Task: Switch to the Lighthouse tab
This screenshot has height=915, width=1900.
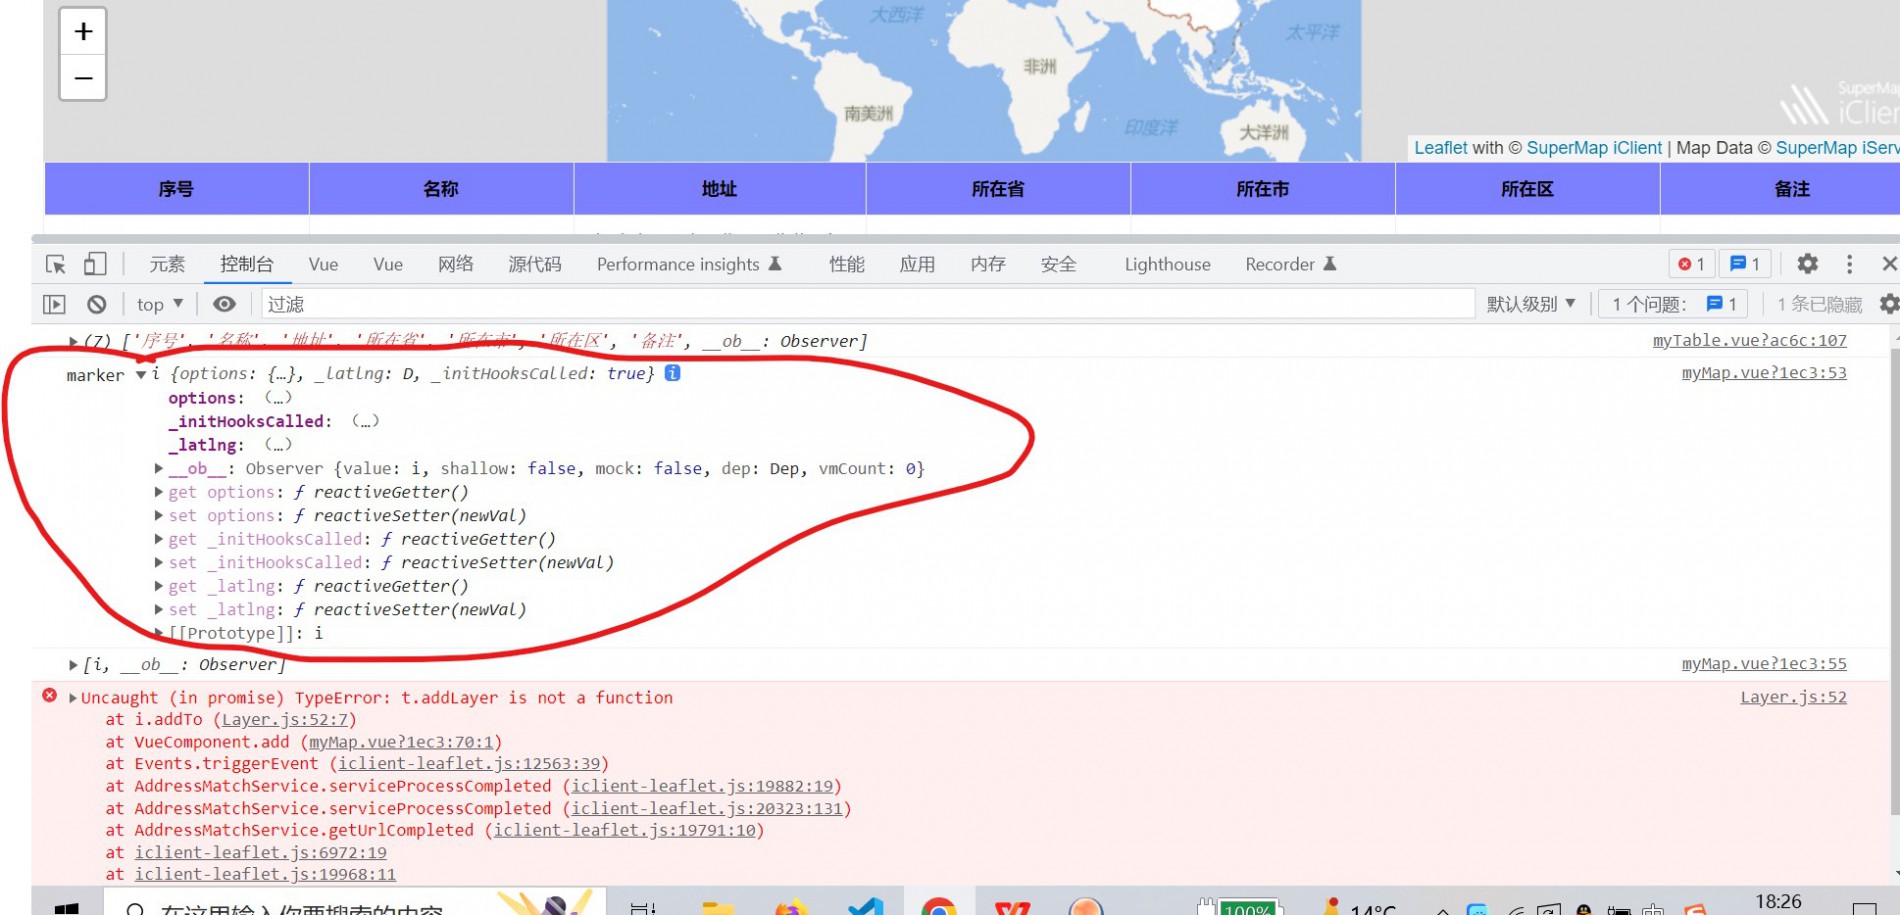Action: click(x=1167, y=264)
